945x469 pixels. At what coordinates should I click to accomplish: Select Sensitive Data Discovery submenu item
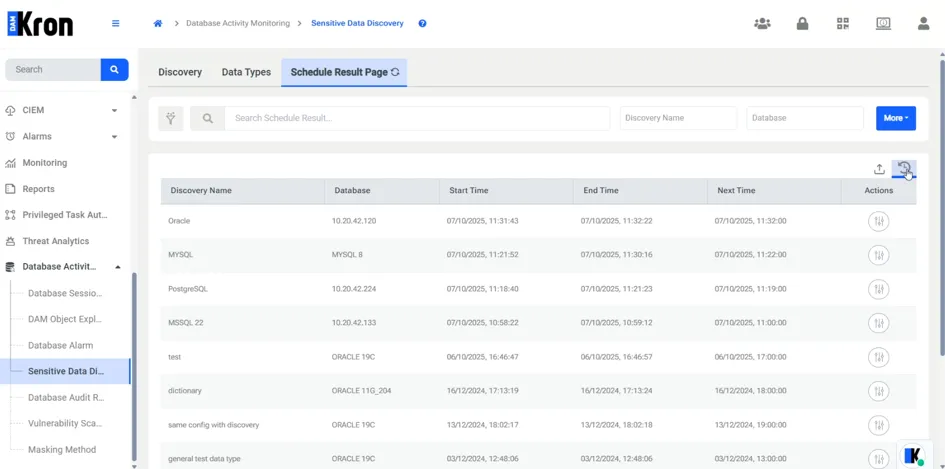(x=65, y=371)
